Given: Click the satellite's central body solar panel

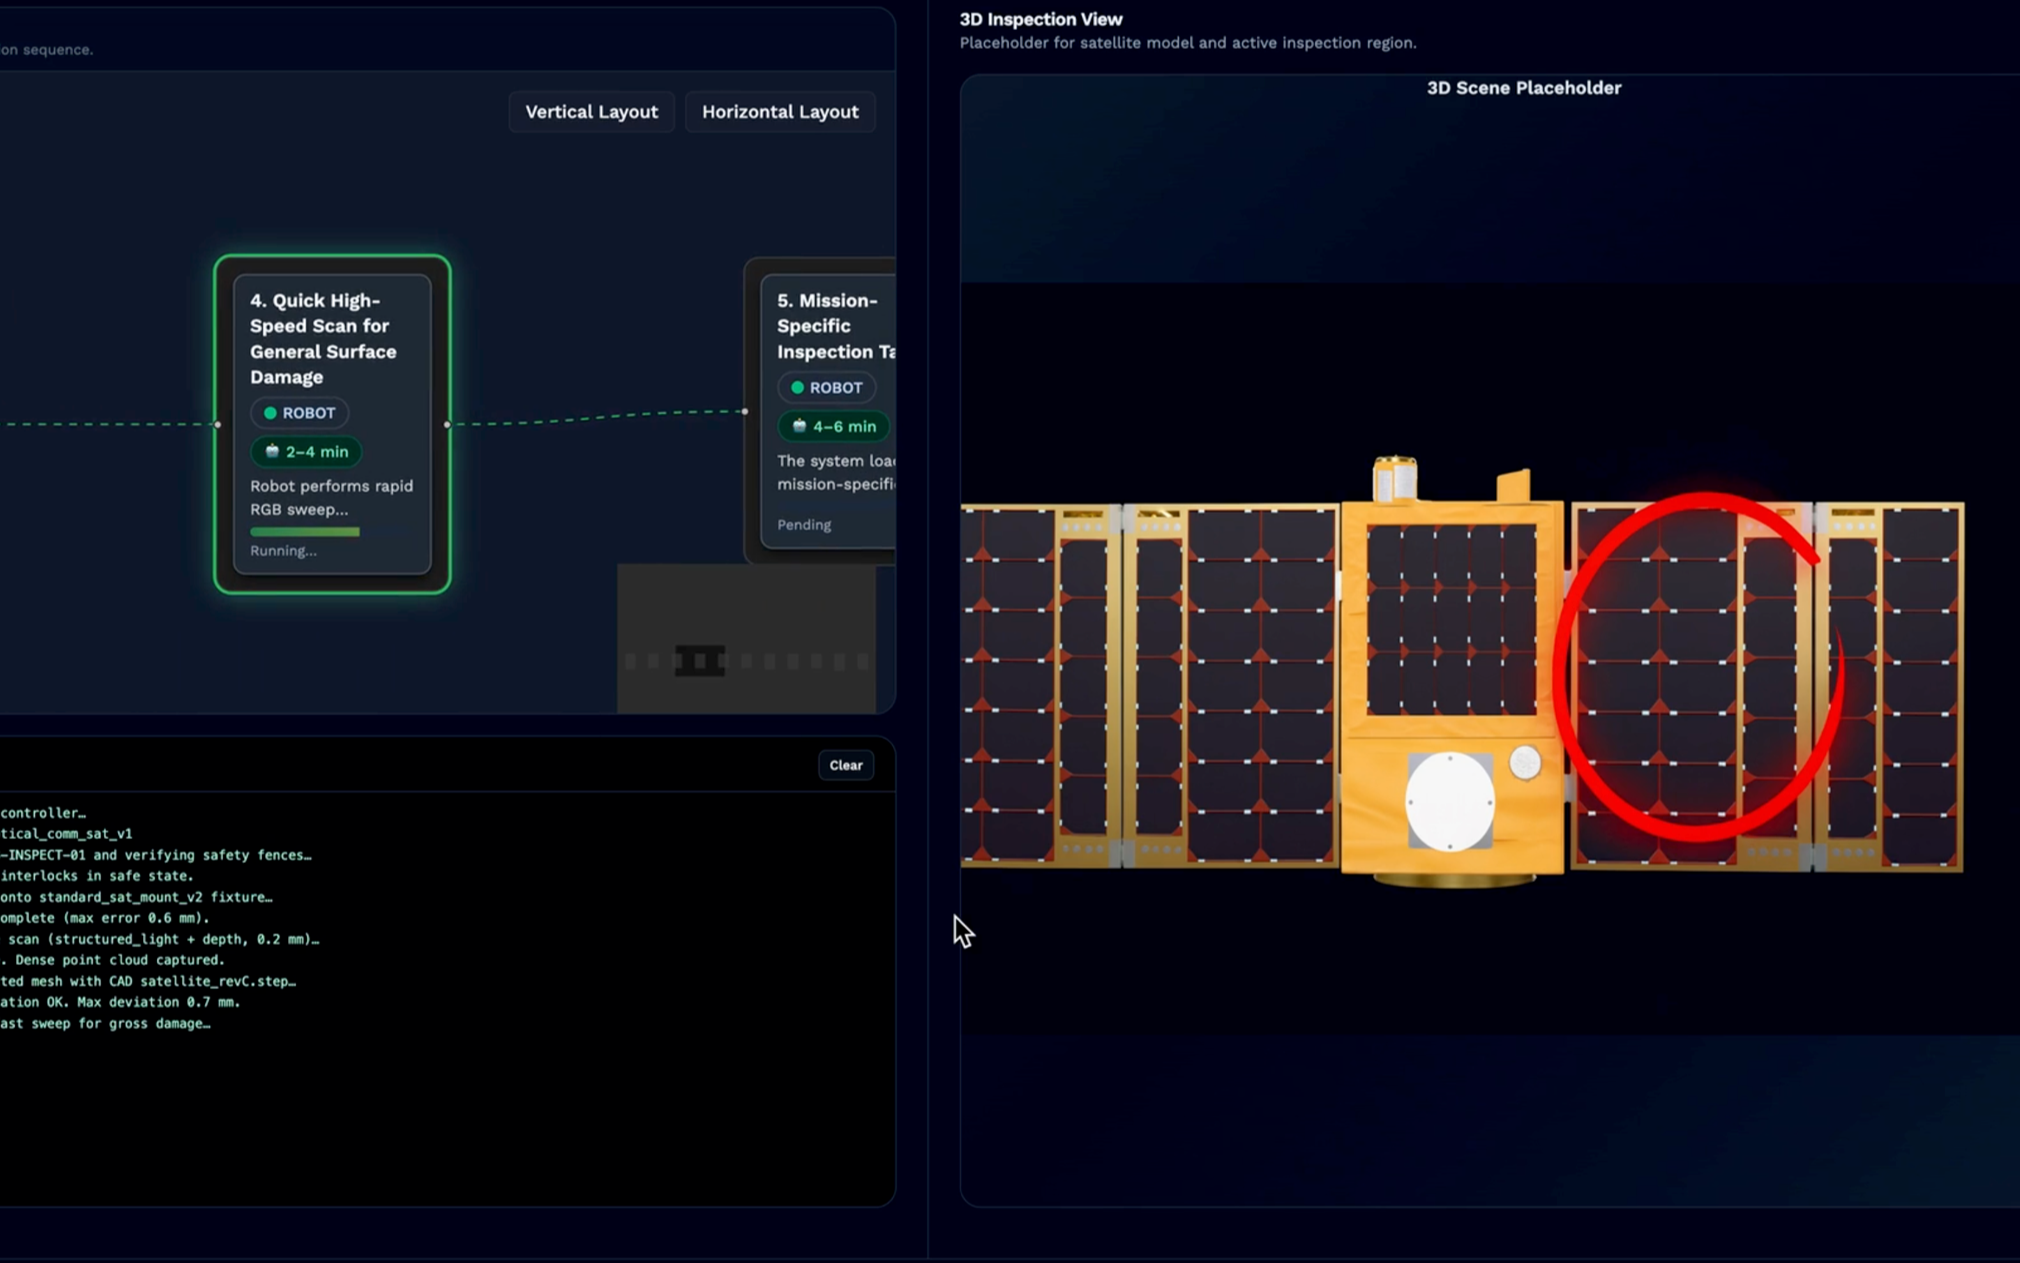Looking at the screenshot, I should [1451, 619].
